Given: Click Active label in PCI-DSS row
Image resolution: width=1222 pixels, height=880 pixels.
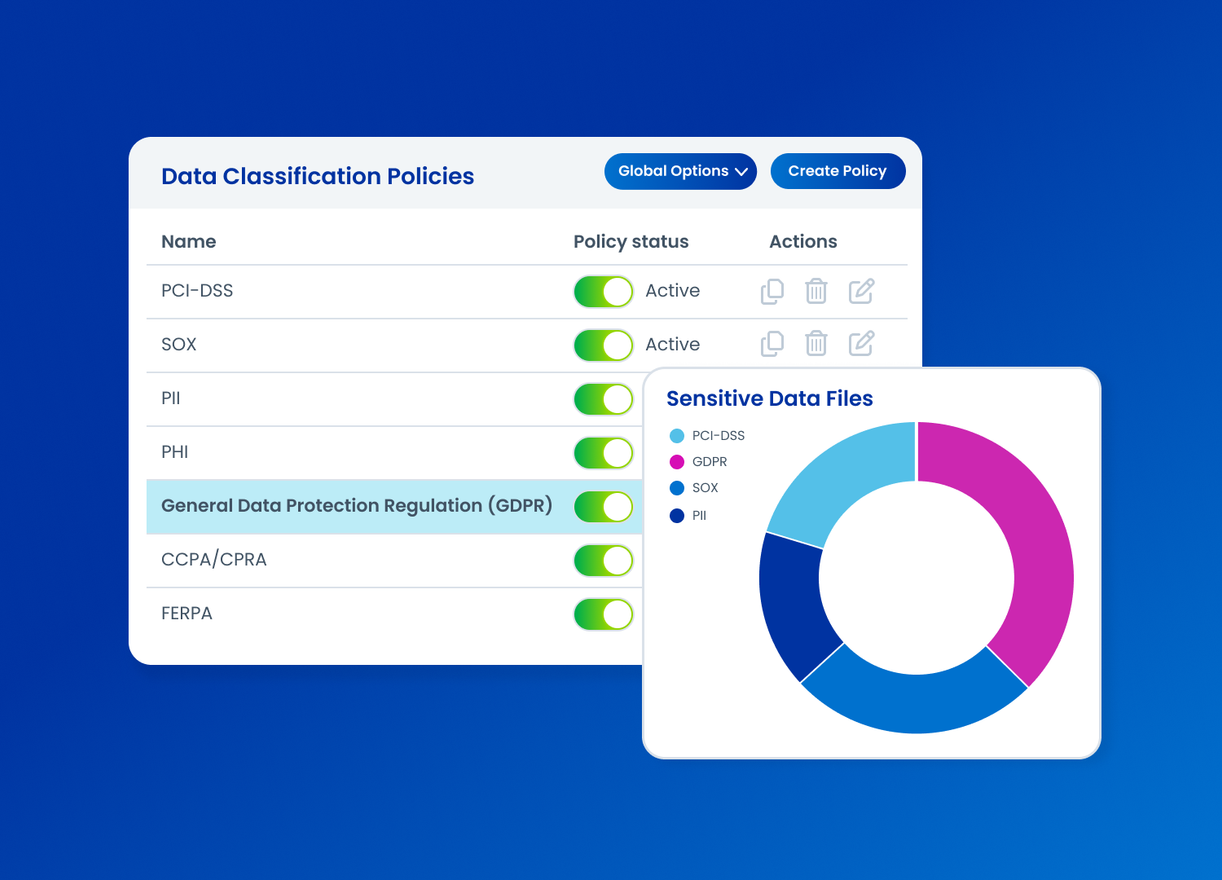Looking at the screenshot, I should coord(672,291).
